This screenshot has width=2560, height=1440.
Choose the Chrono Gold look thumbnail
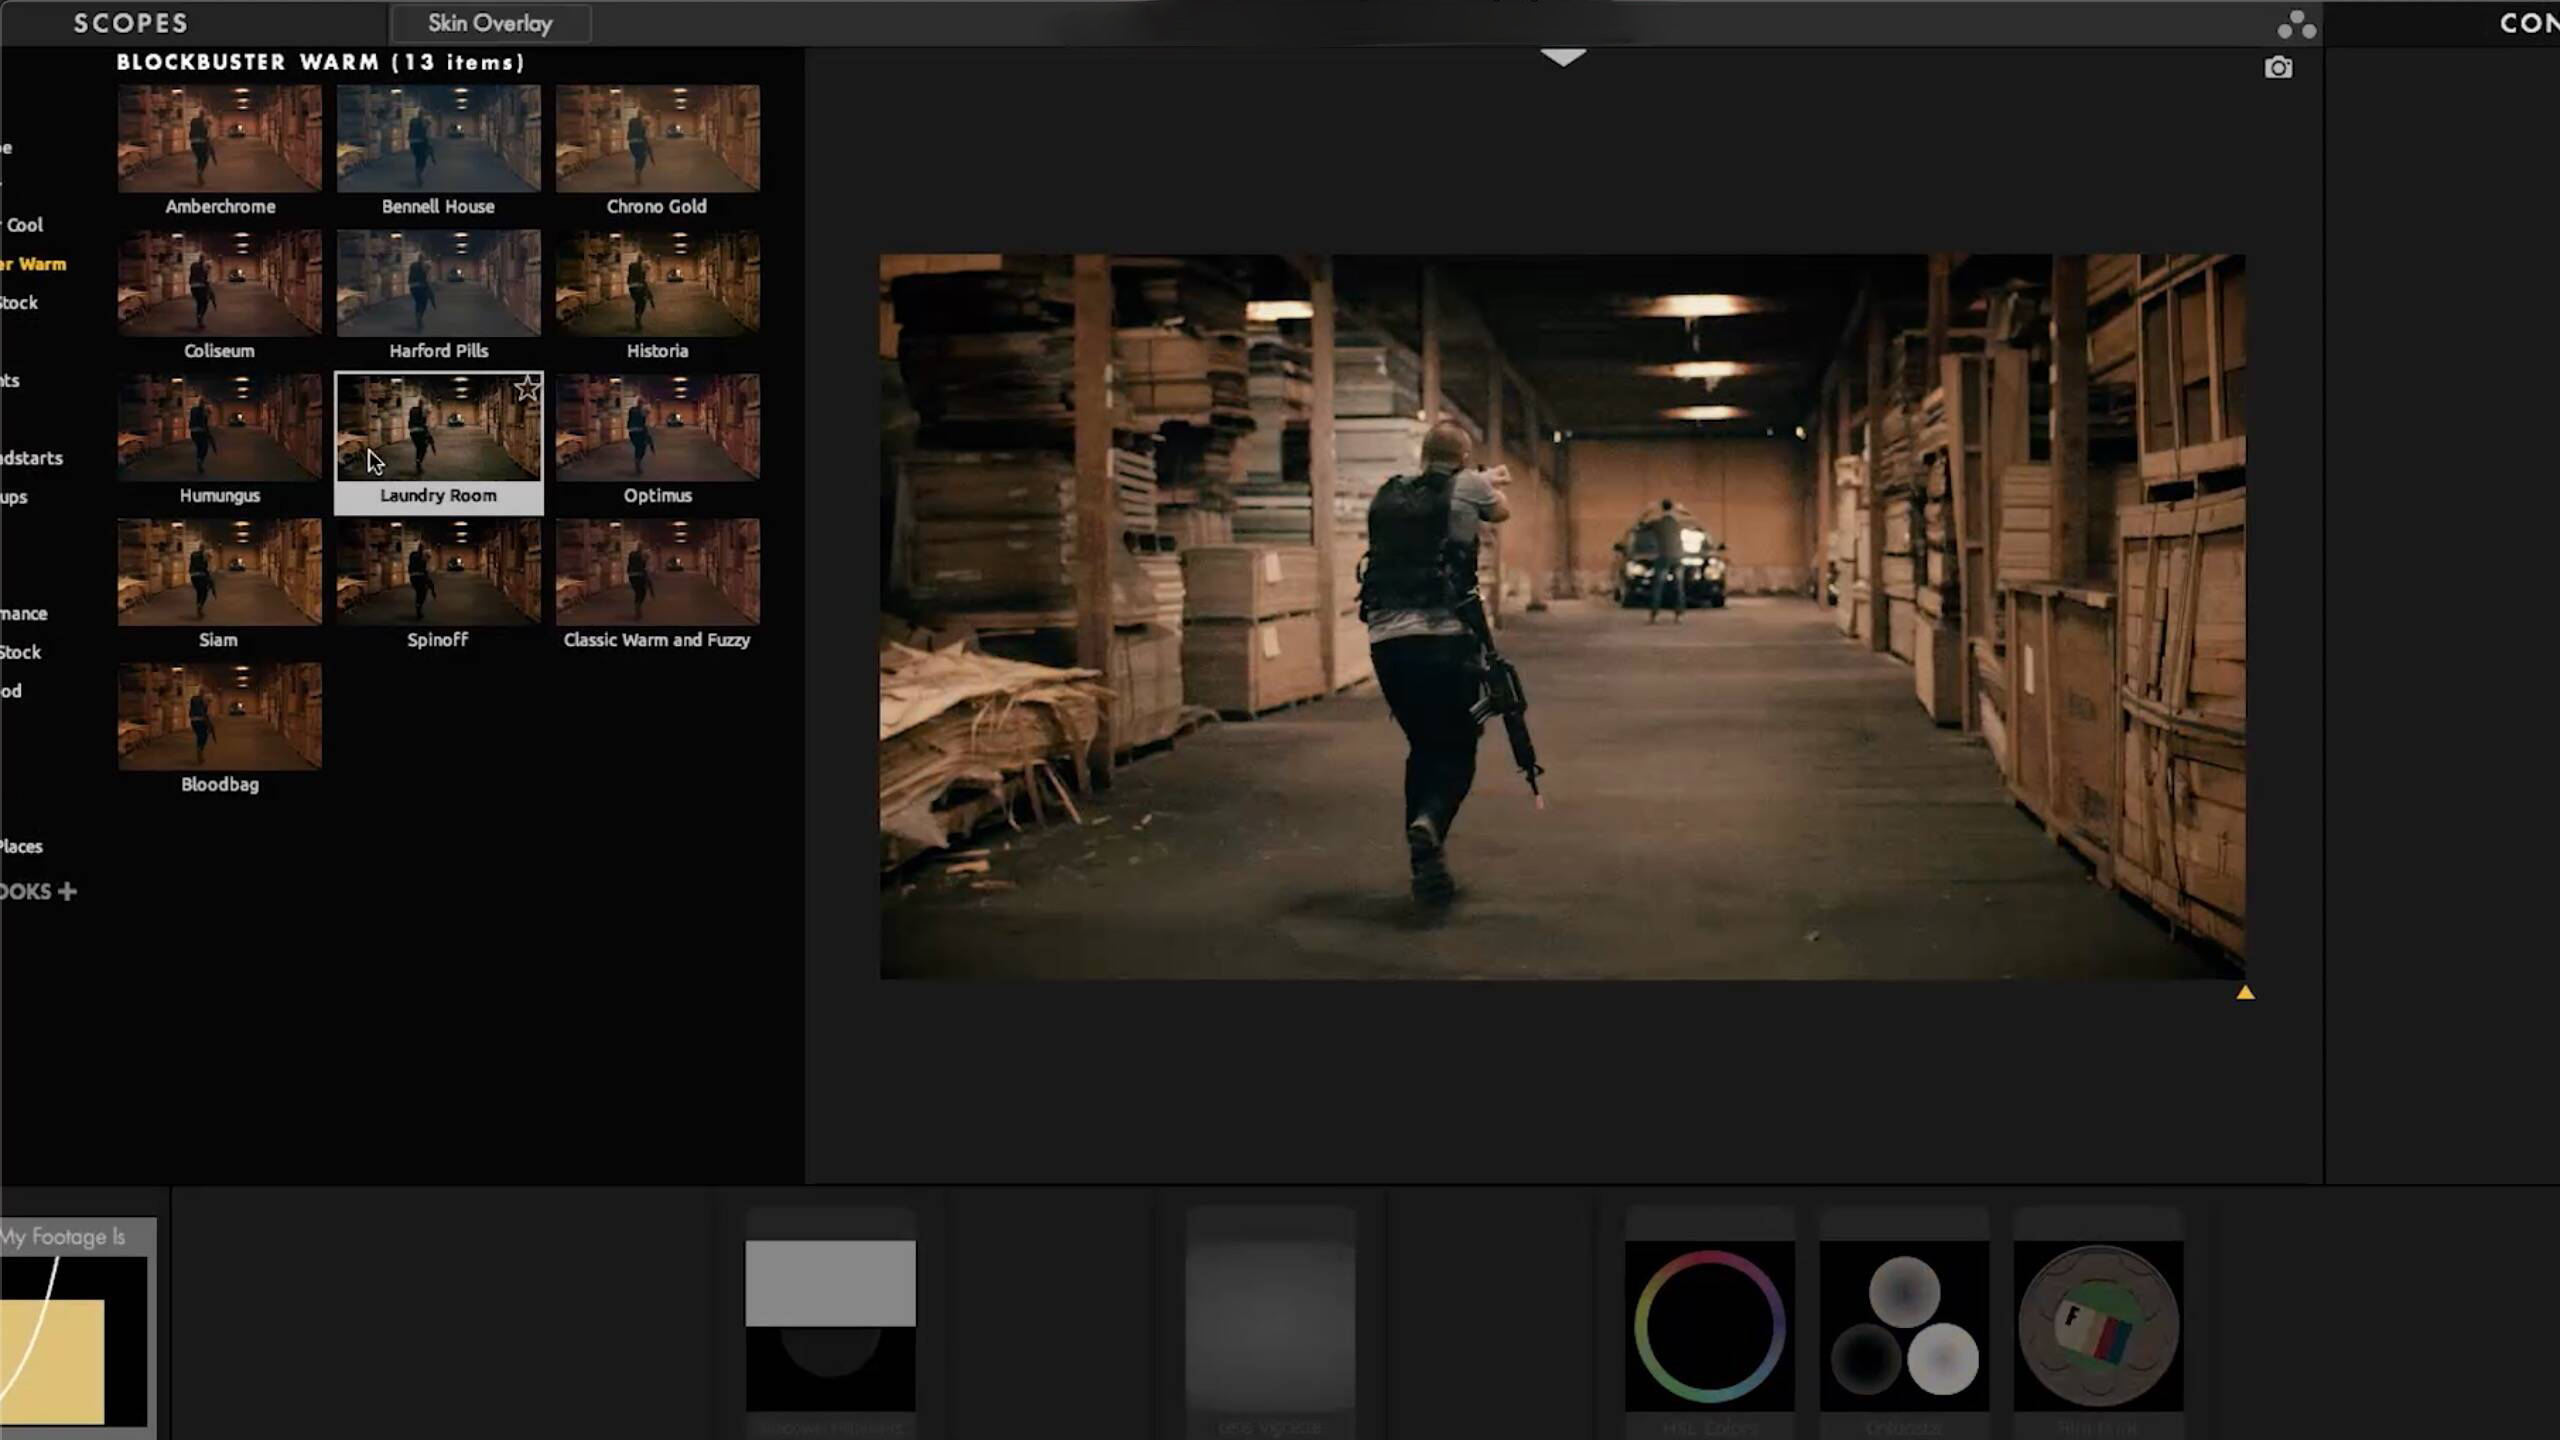(657, 140)
